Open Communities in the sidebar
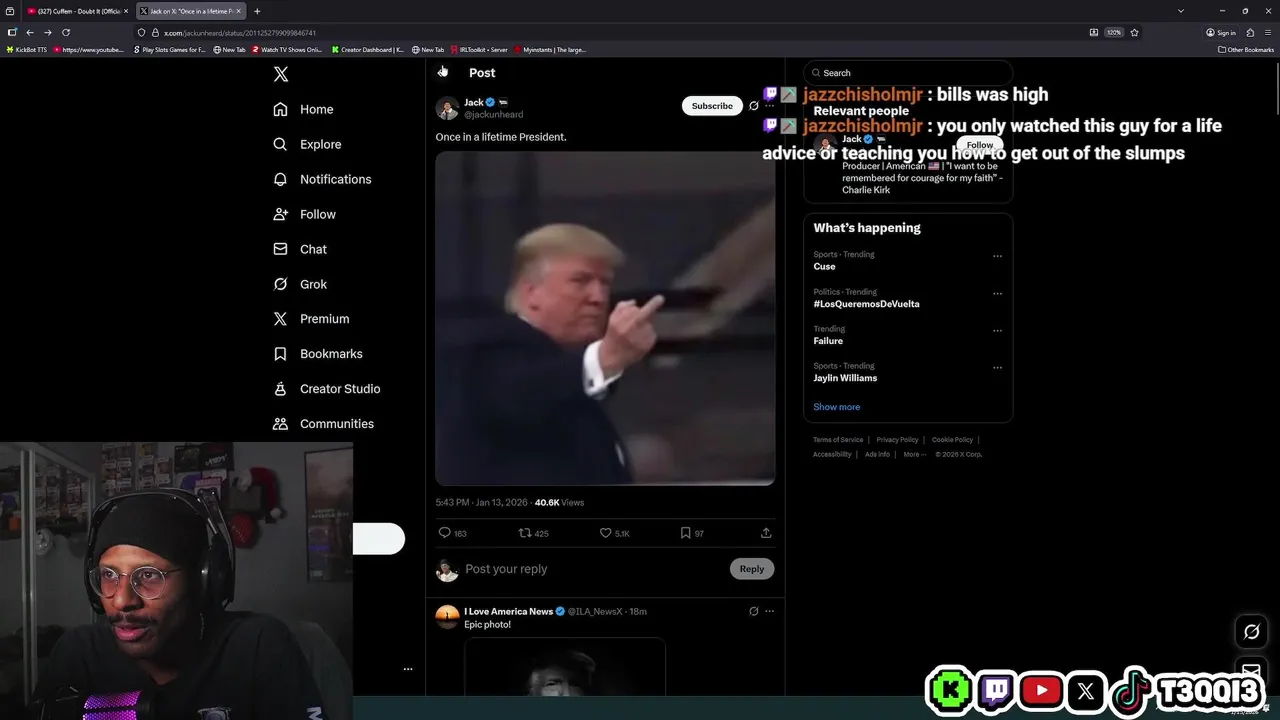1280x720 pixels. pyautogui.click(x=323, y=424)
